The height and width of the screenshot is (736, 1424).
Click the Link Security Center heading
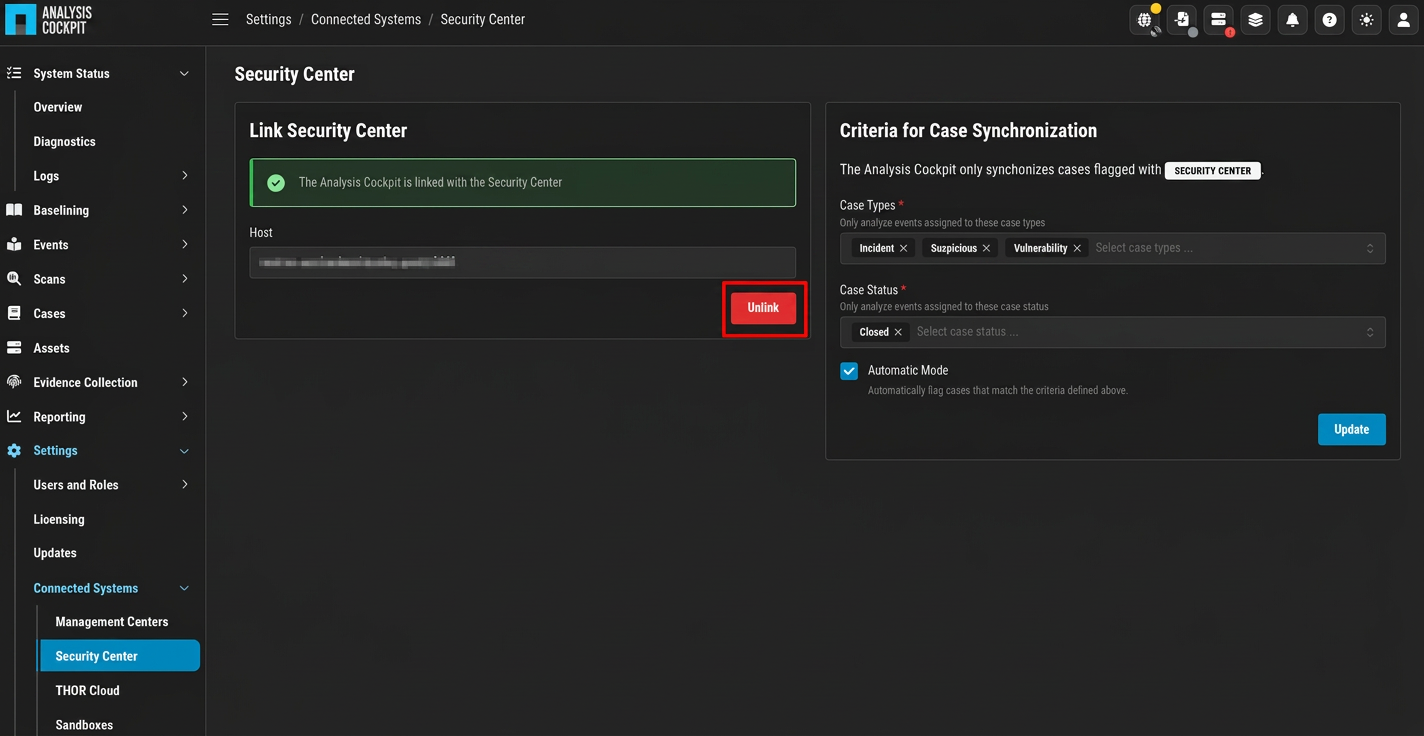coord(328,131)
